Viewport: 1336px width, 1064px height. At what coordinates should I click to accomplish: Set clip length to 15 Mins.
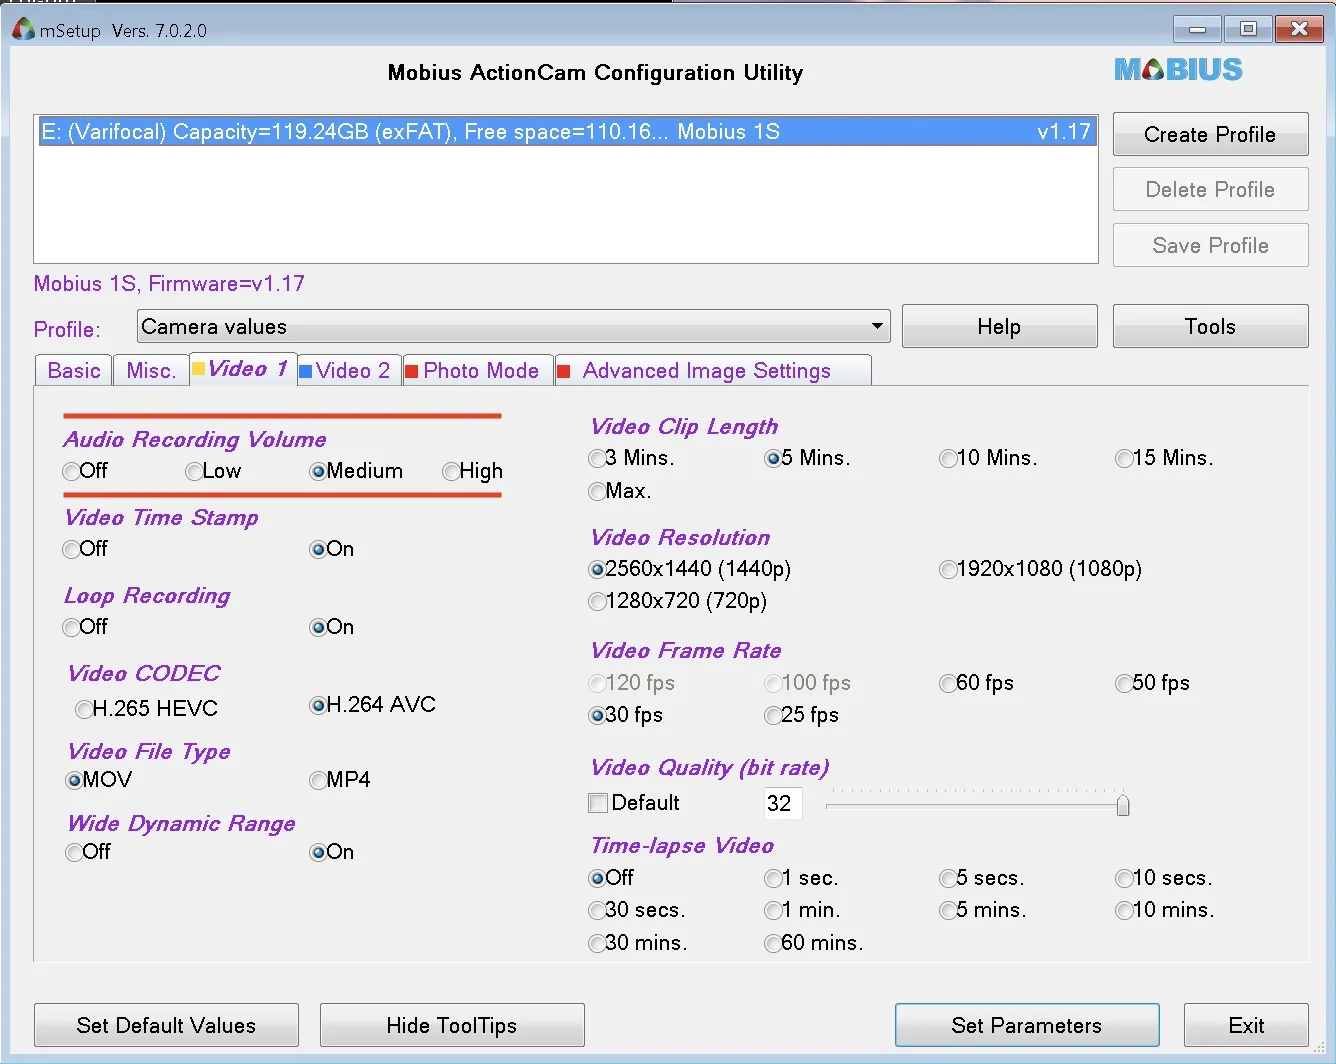(x=1124, y=458)
